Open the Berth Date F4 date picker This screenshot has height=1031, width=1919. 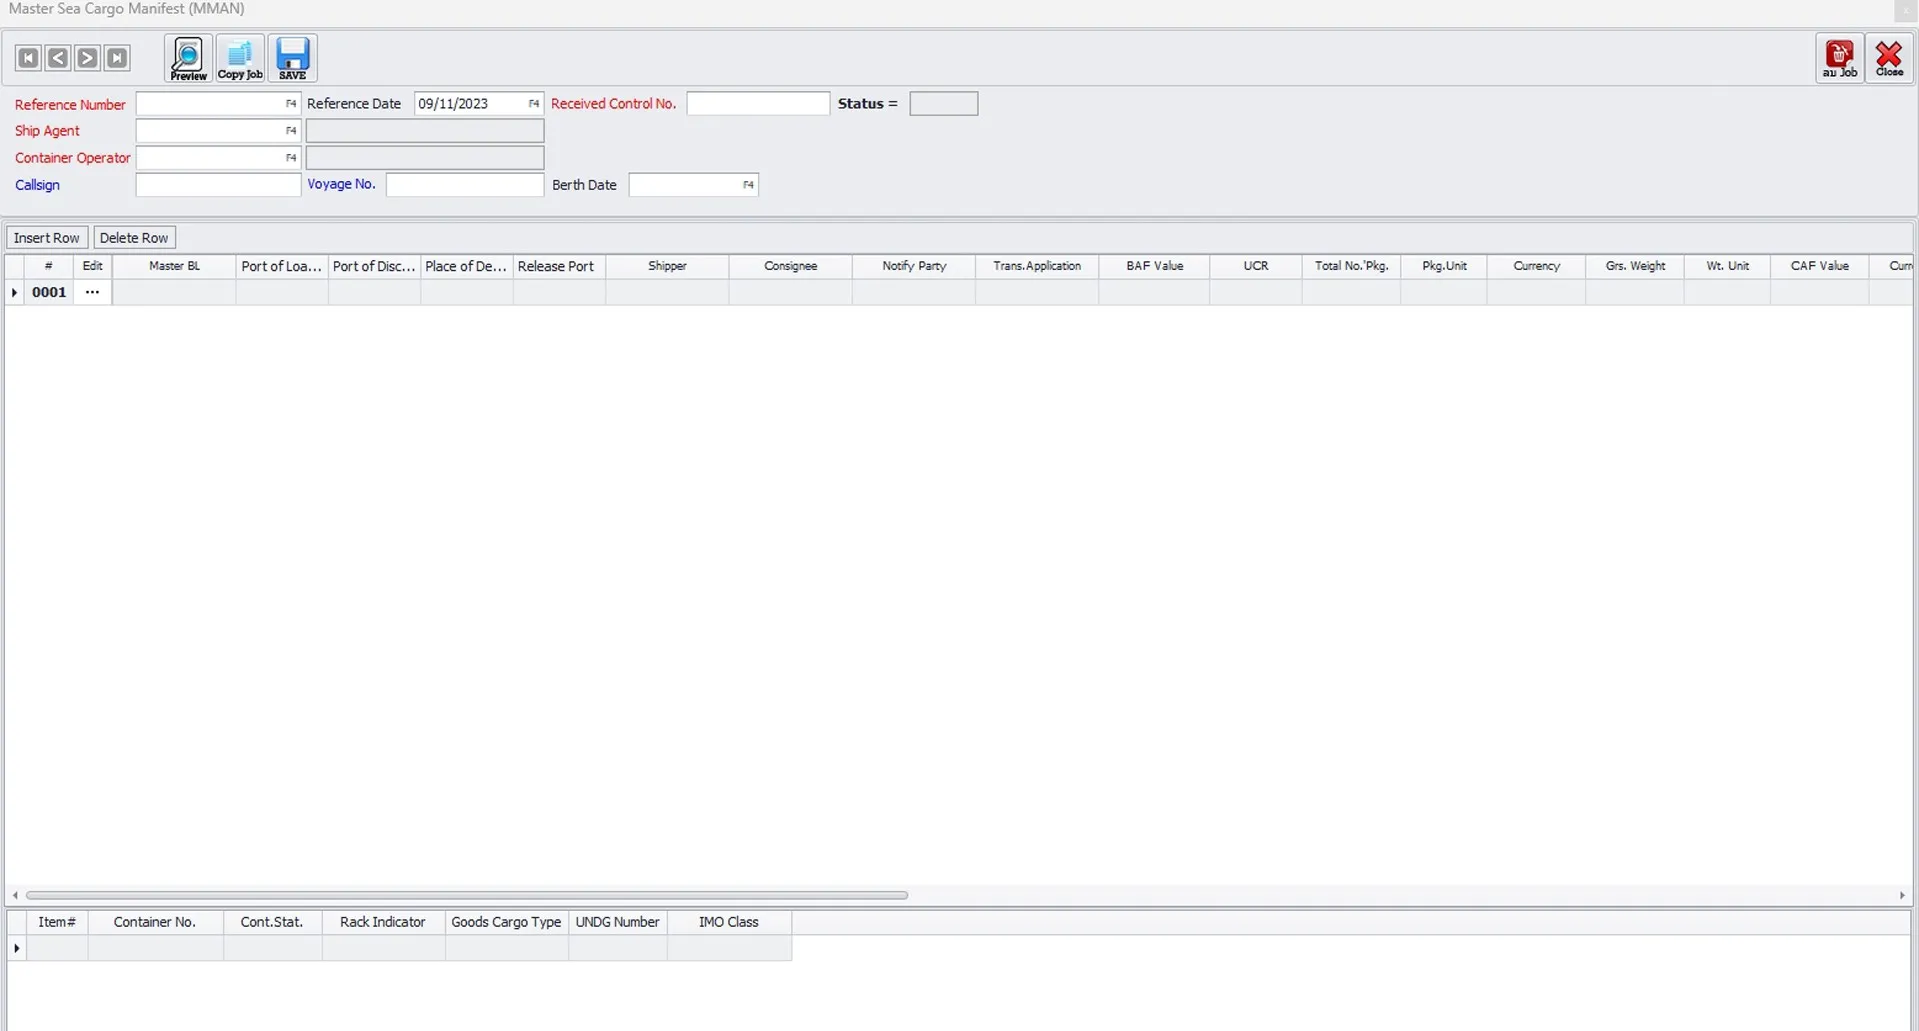(748, 184)
